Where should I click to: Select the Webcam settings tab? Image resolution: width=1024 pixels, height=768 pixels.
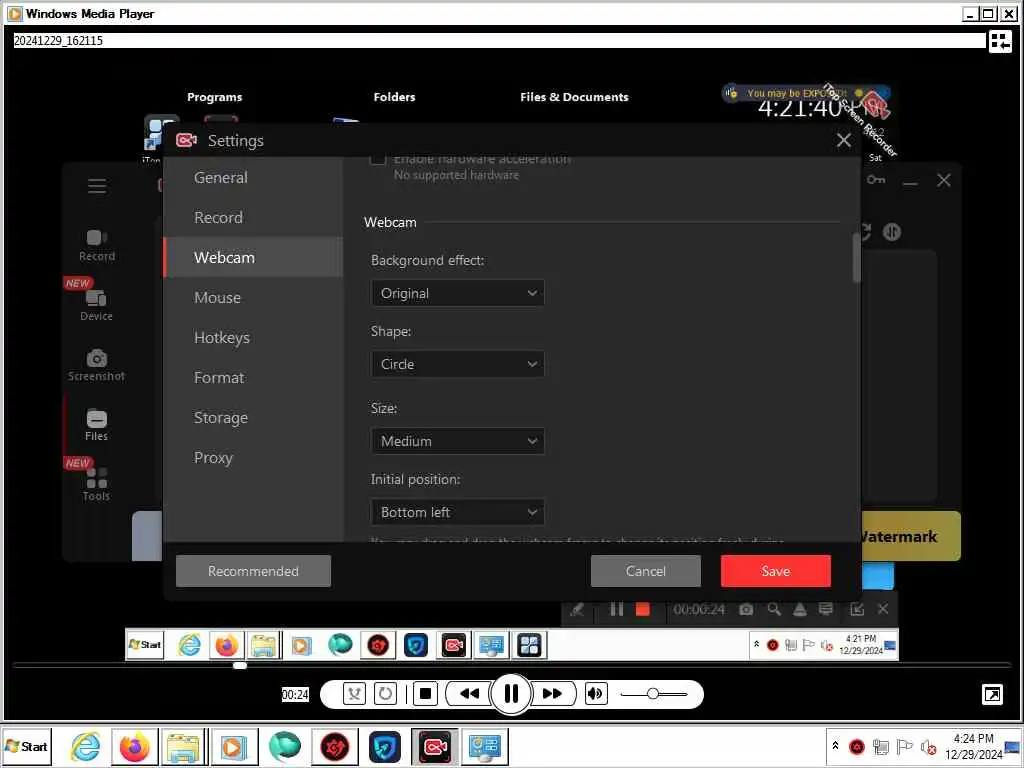[253, 257]
